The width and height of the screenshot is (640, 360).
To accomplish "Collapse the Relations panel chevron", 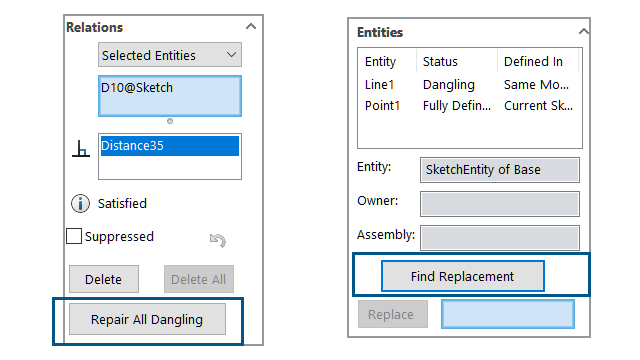I will [x=251, y=27].
